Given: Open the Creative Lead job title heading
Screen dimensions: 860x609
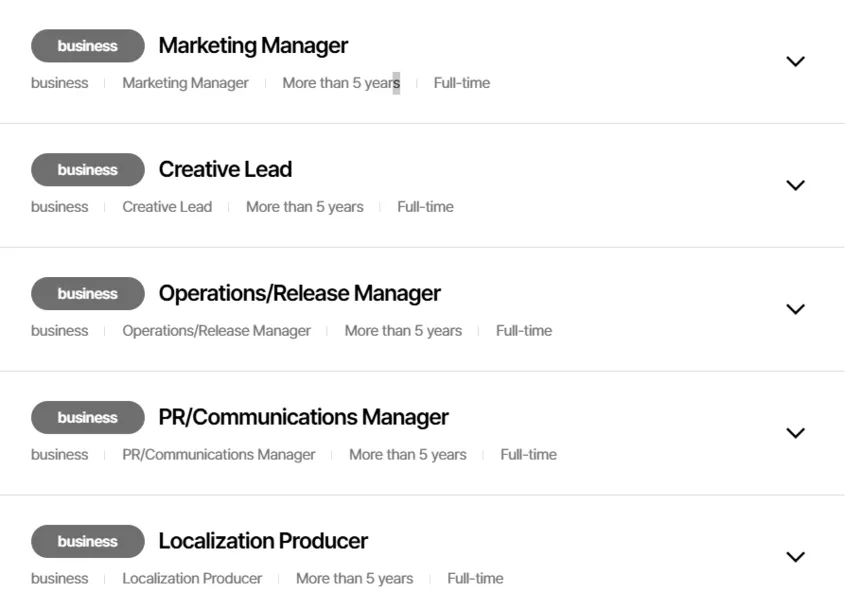Looking at the screenshot, I should tap(225, 170).
